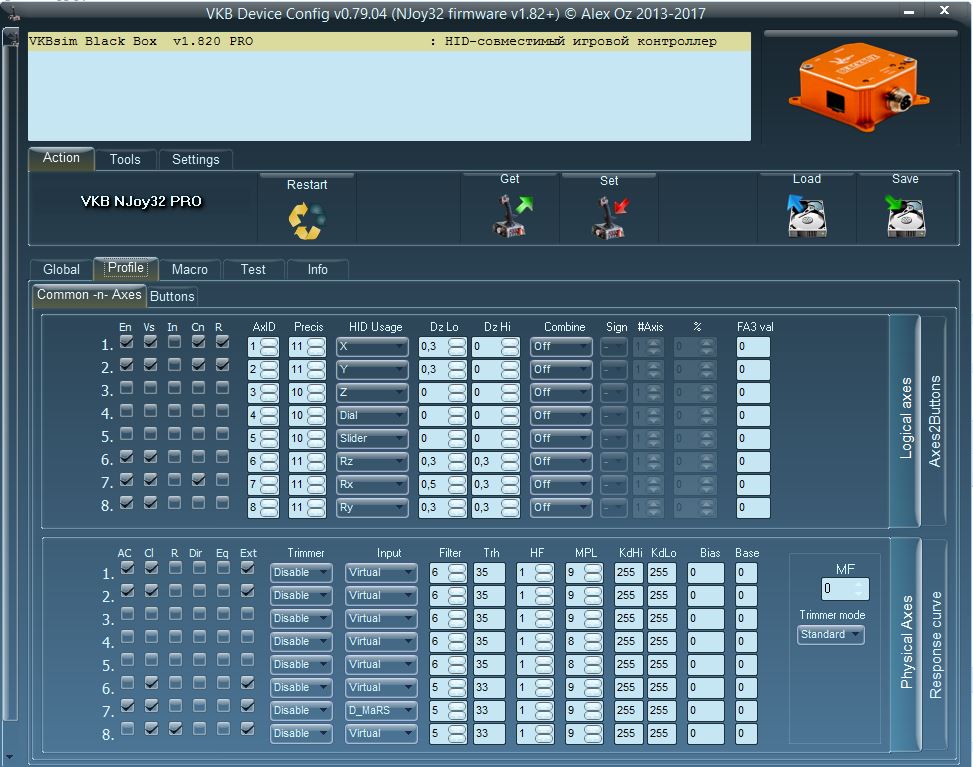Image resolution: width=973 pixels, height=767 pixels.
Task: Open Combine dropdown for logical axis 8
Action: (560, 508)
